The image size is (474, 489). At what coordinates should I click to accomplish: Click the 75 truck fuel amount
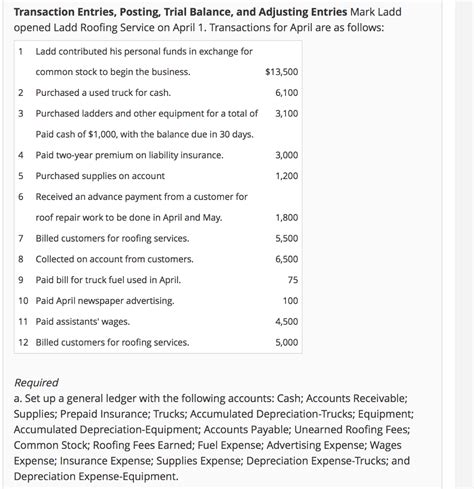click(293, 280)
